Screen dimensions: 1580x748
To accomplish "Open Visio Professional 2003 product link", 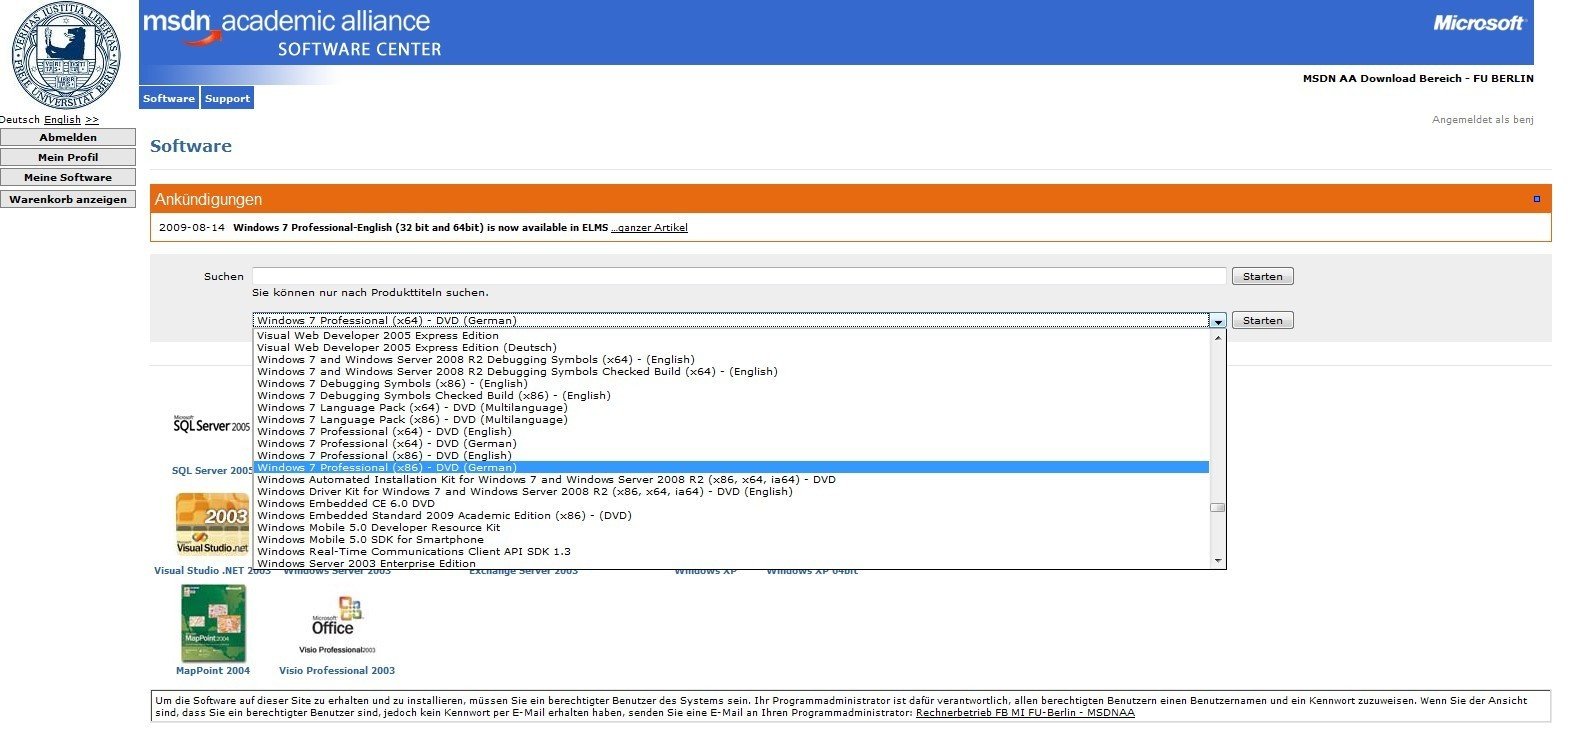I will 337,671.
